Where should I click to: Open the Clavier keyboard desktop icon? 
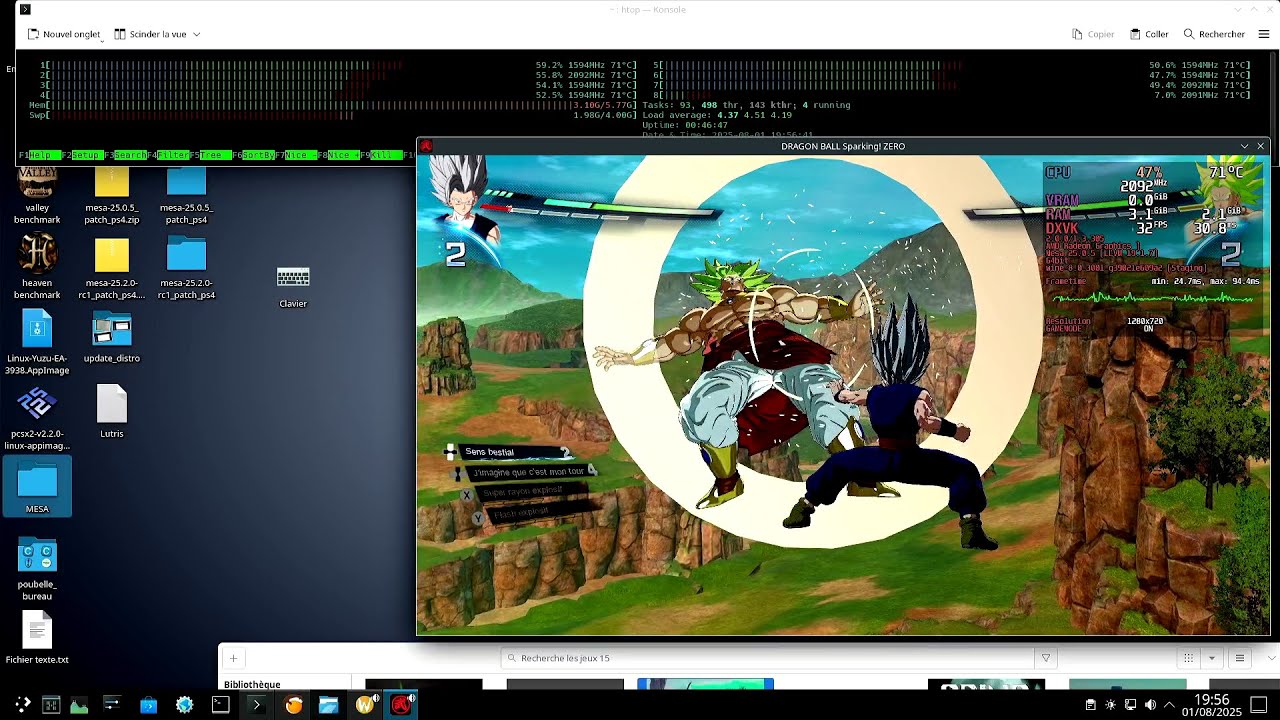pos(293,287)
